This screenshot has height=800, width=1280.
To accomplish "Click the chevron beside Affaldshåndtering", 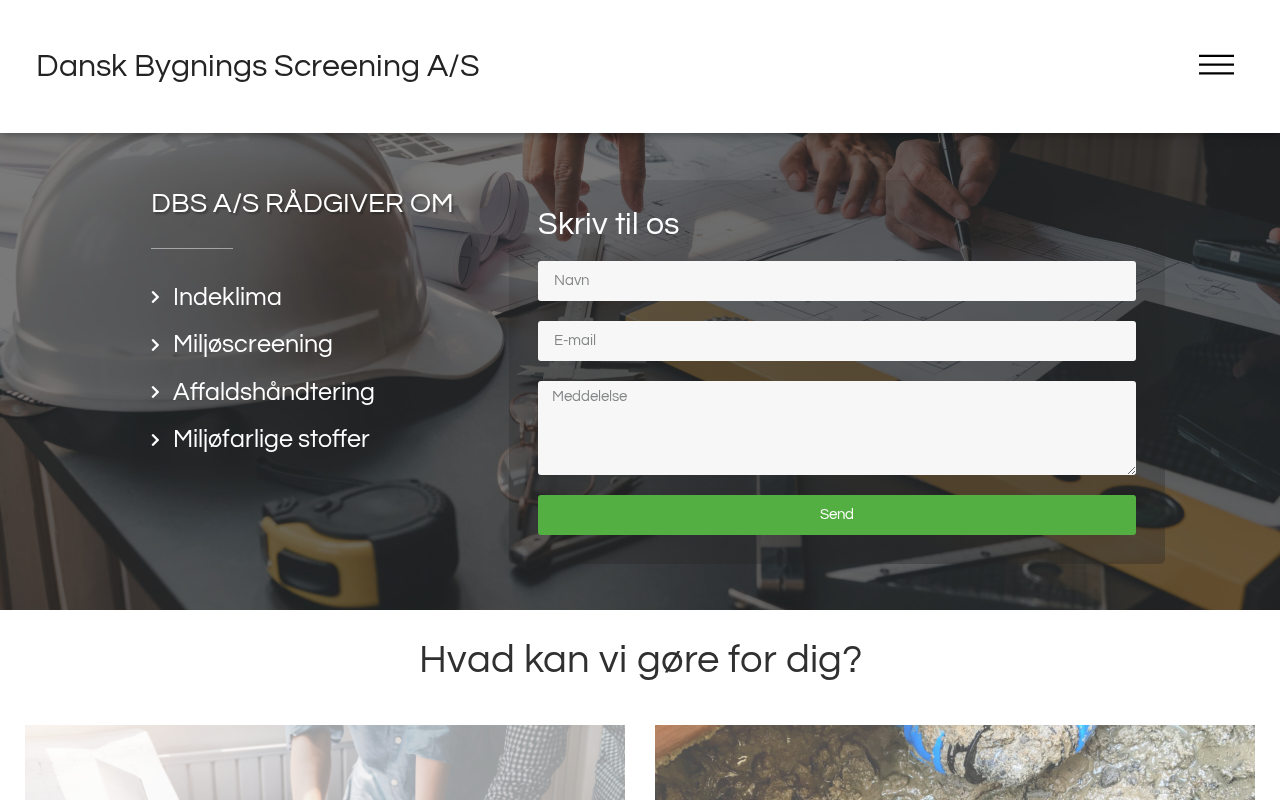I will 155,392.
